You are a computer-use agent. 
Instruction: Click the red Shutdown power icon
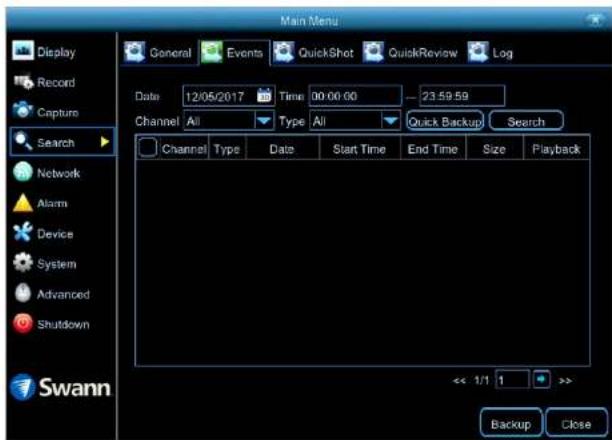23,324
